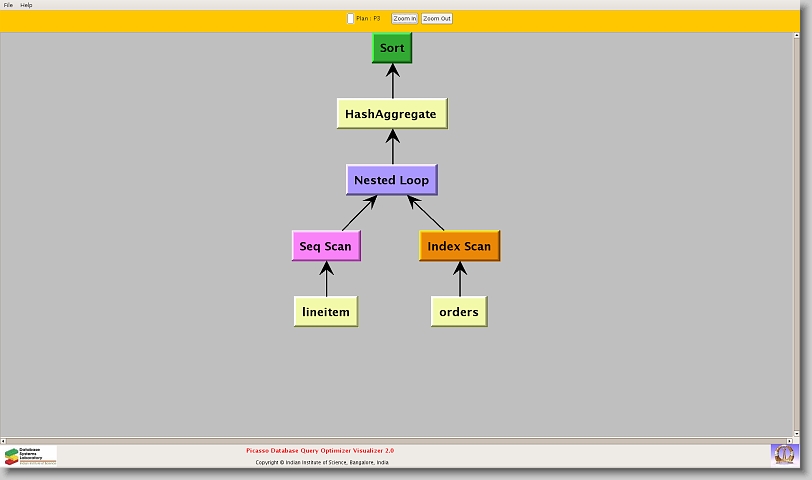Toggle the Plan P3 checkbox
Image resolution: width=812 pixels, height=480 pixels.
point(350,18)
